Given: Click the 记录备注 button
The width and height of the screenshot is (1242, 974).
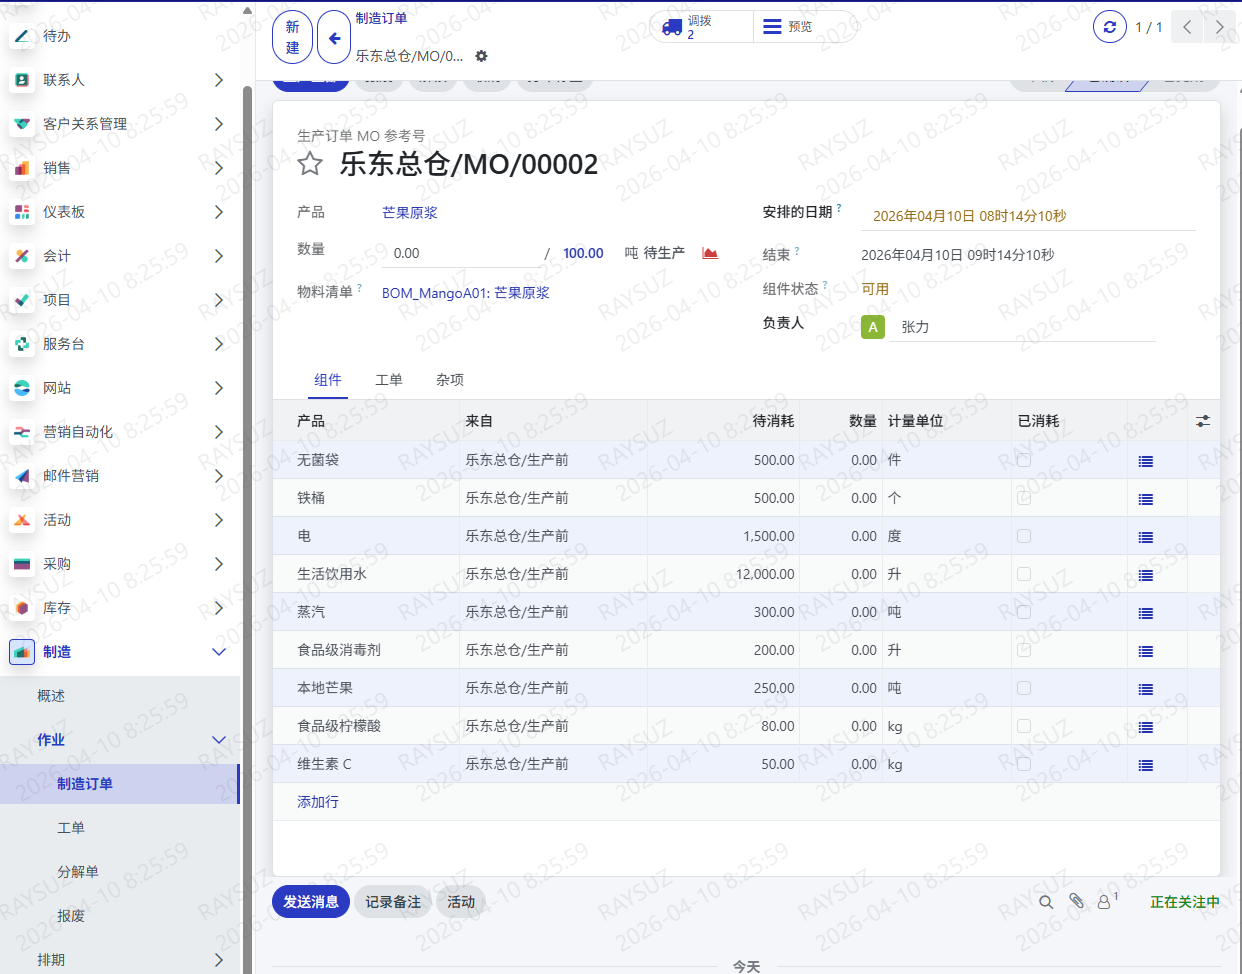Looking at the screenshot, I should [393, 902].
